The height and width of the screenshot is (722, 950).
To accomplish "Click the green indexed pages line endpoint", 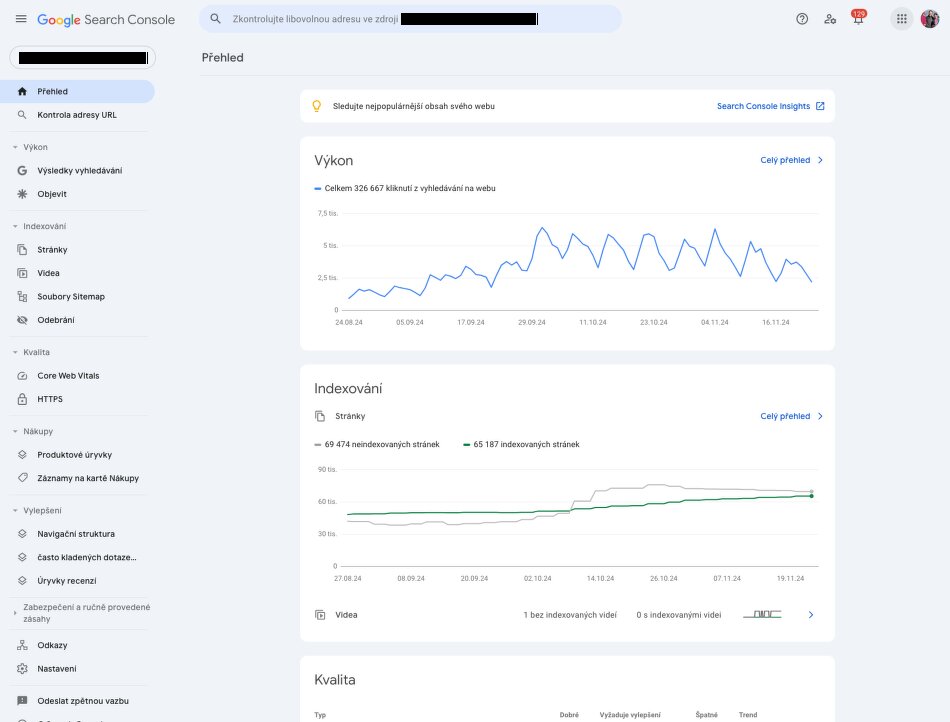I will 811,495.
